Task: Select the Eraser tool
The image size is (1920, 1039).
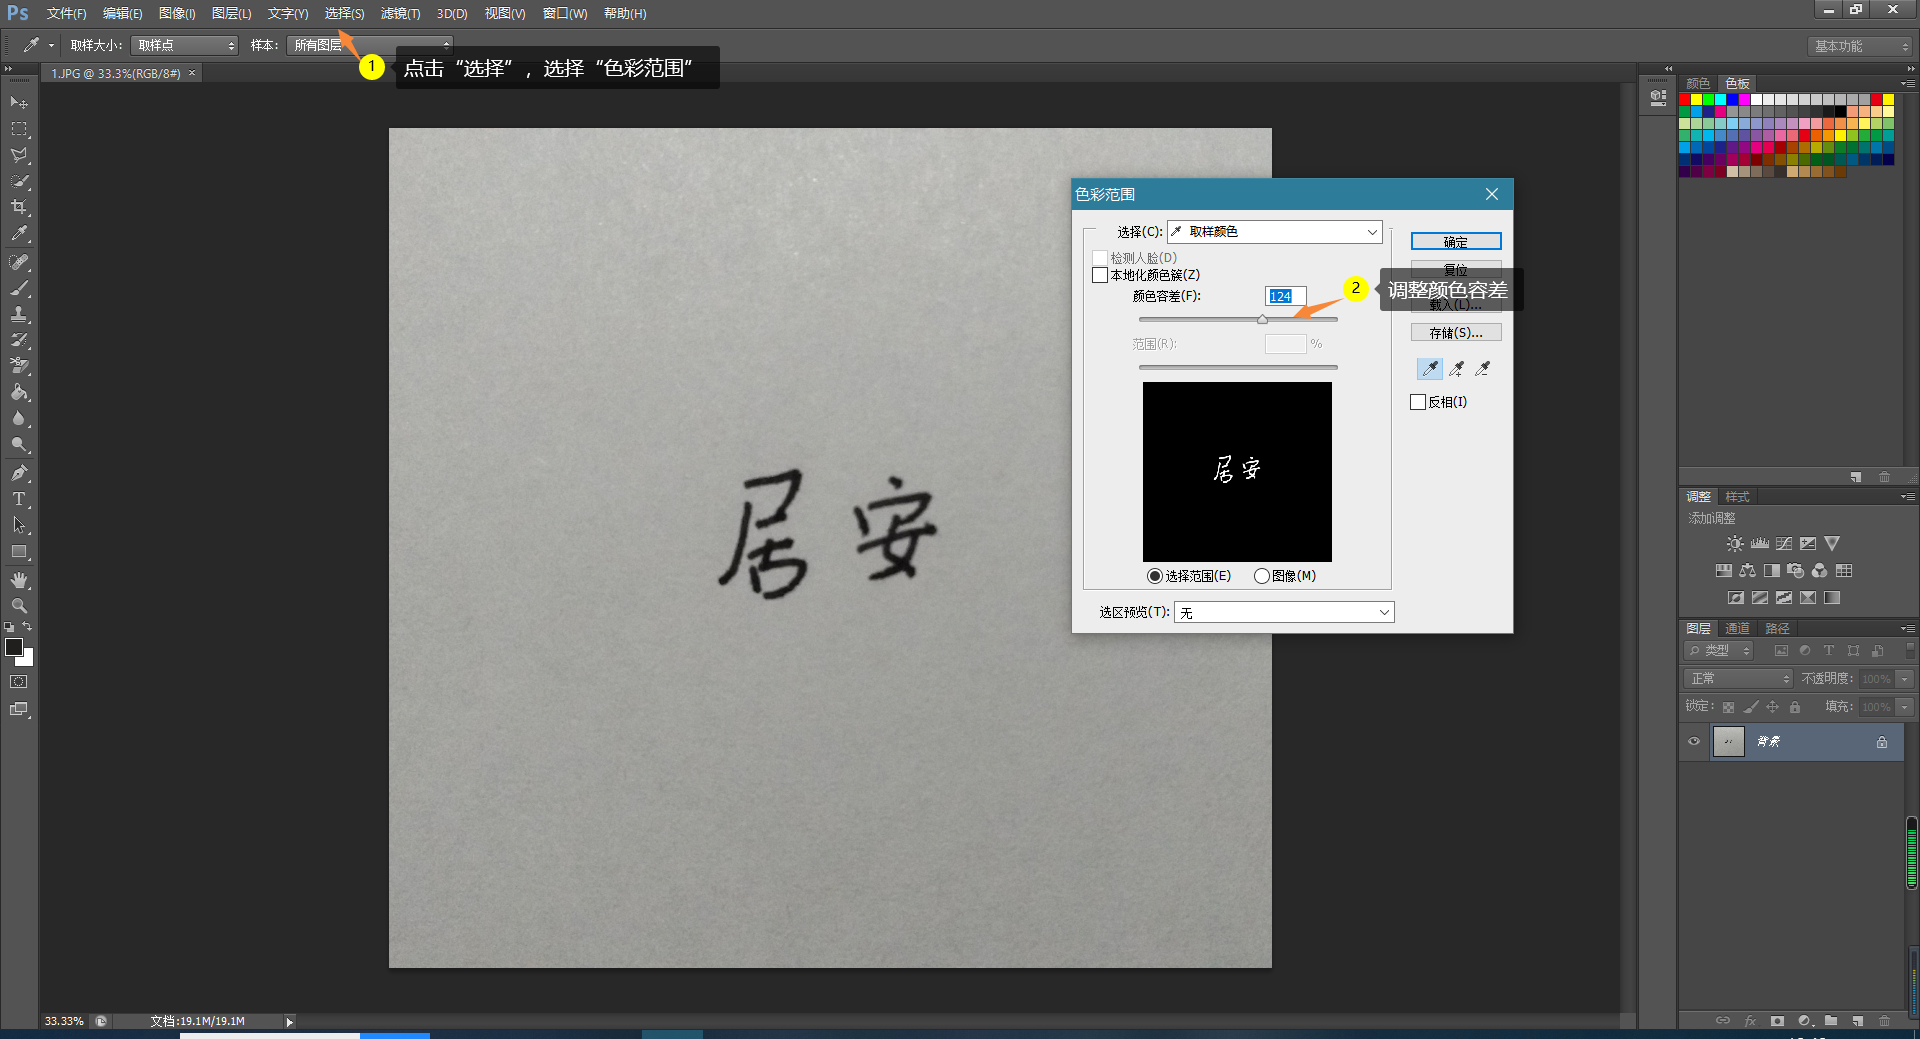Action: pos(19,366)
